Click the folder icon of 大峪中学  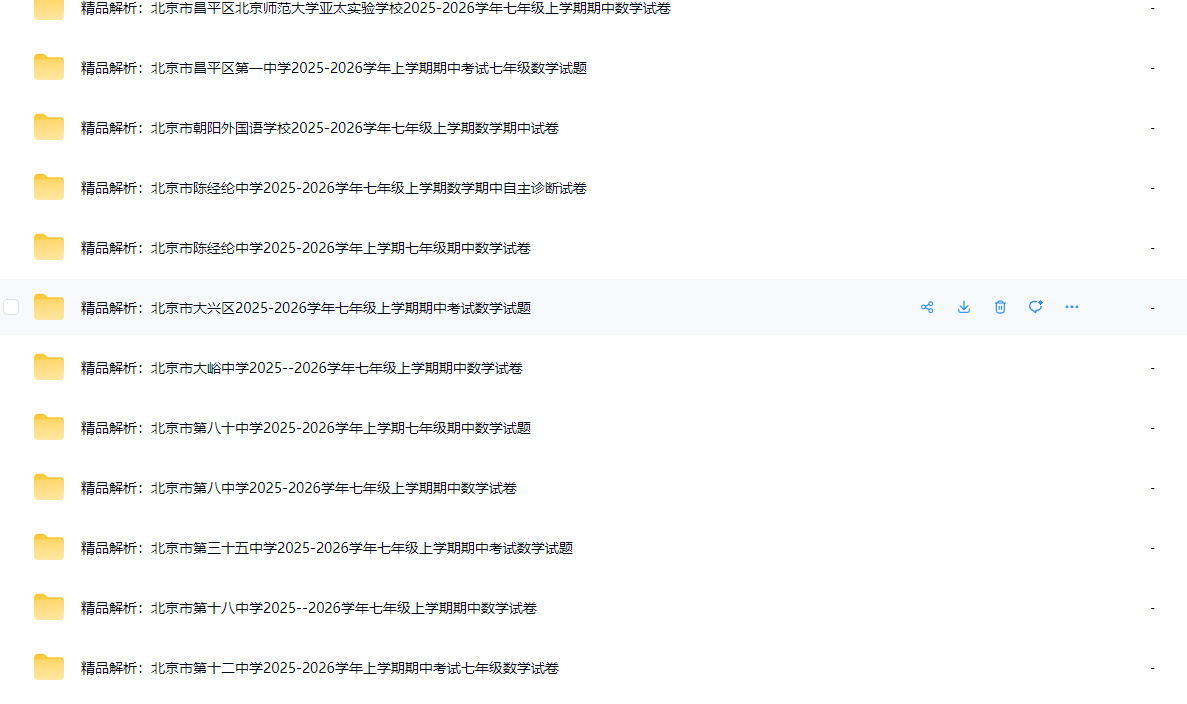coord(49,368)
